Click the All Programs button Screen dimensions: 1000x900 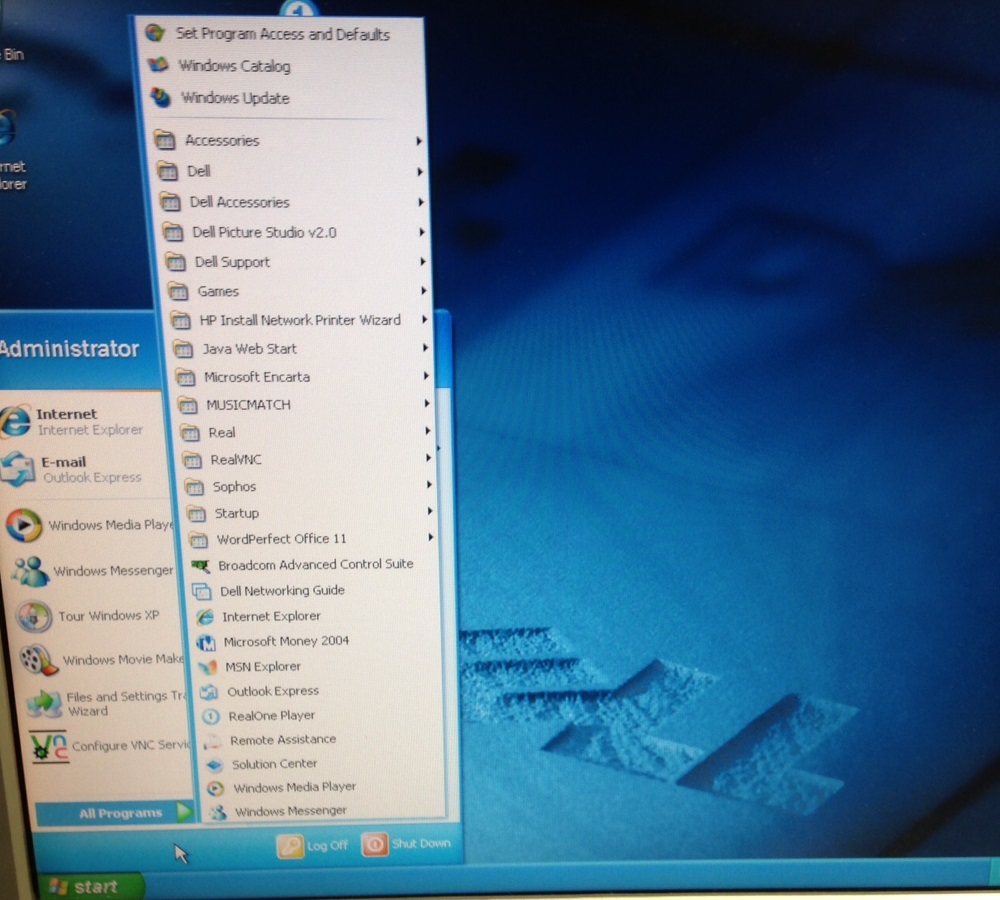[120, 813]
